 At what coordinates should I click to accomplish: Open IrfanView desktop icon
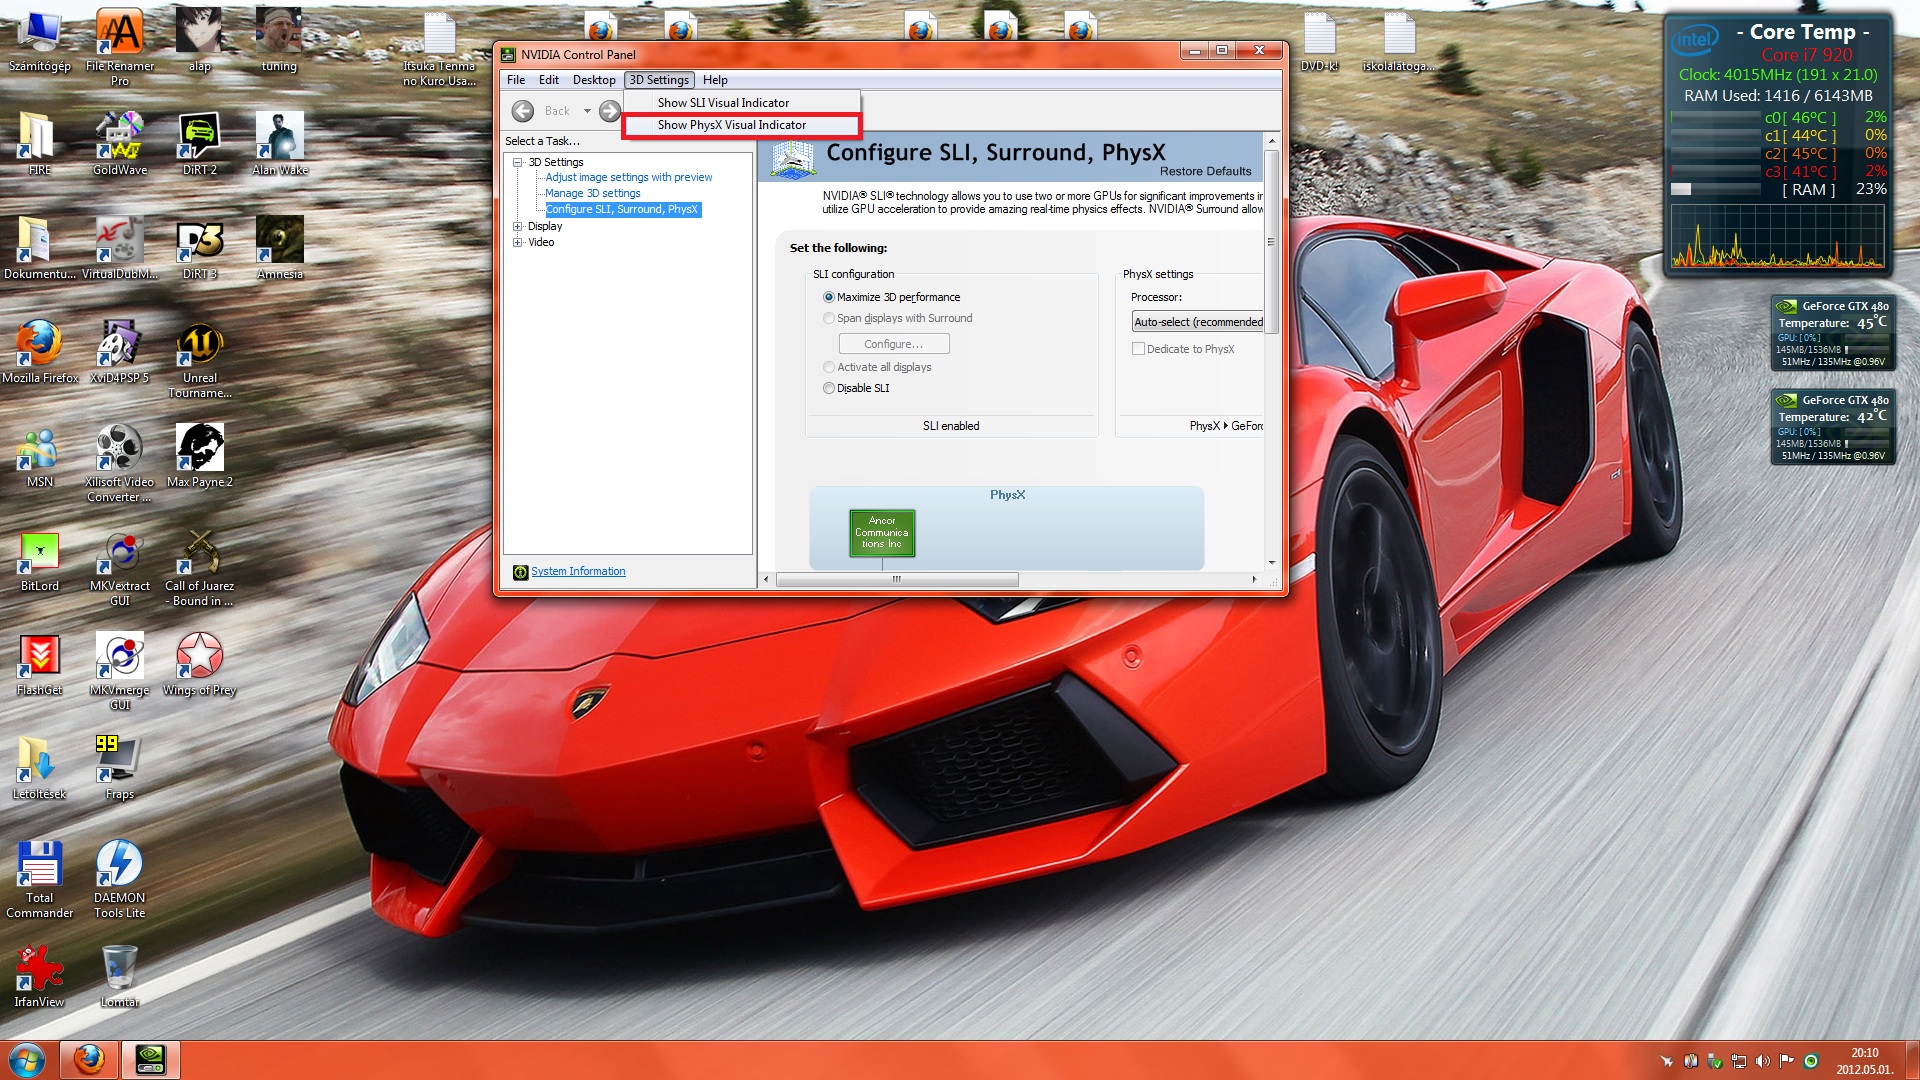point(40,975)
